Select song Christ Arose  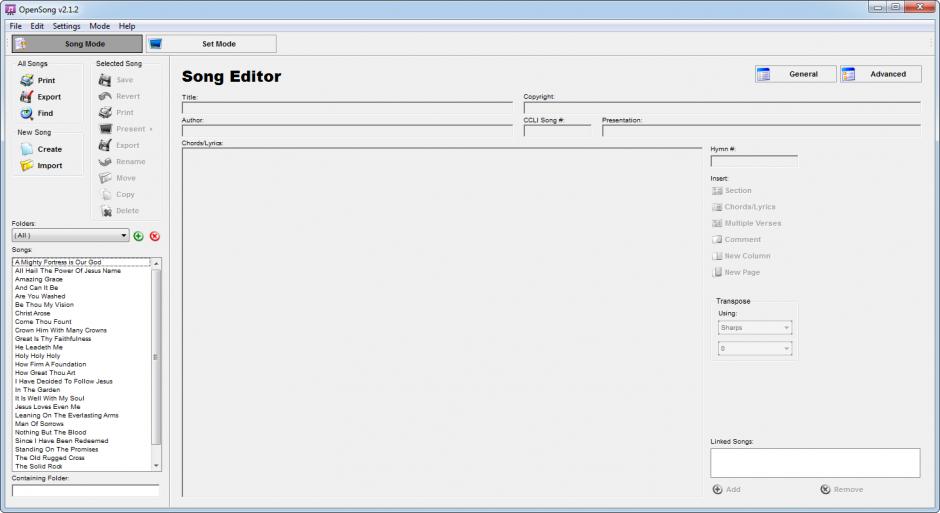[x=33, y=313]
